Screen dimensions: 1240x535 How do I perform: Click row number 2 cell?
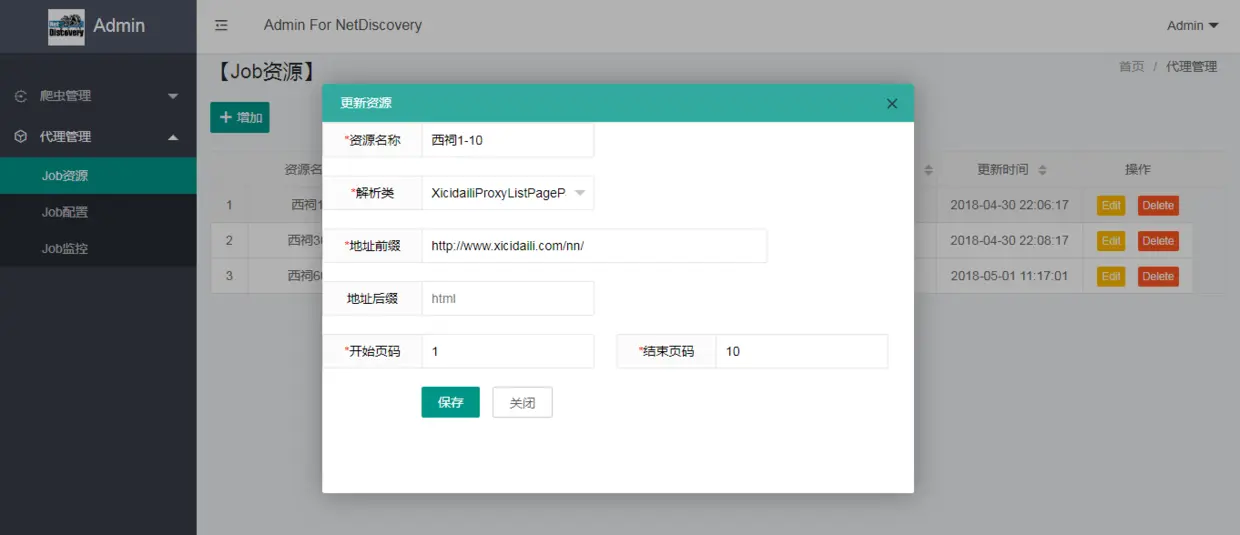[229, 241]
